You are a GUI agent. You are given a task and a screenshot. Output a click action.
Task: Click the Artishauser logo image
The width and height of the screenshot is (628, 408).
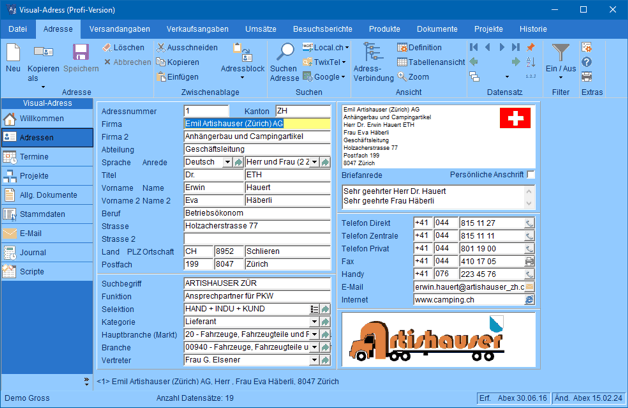[x=439, y=340]
